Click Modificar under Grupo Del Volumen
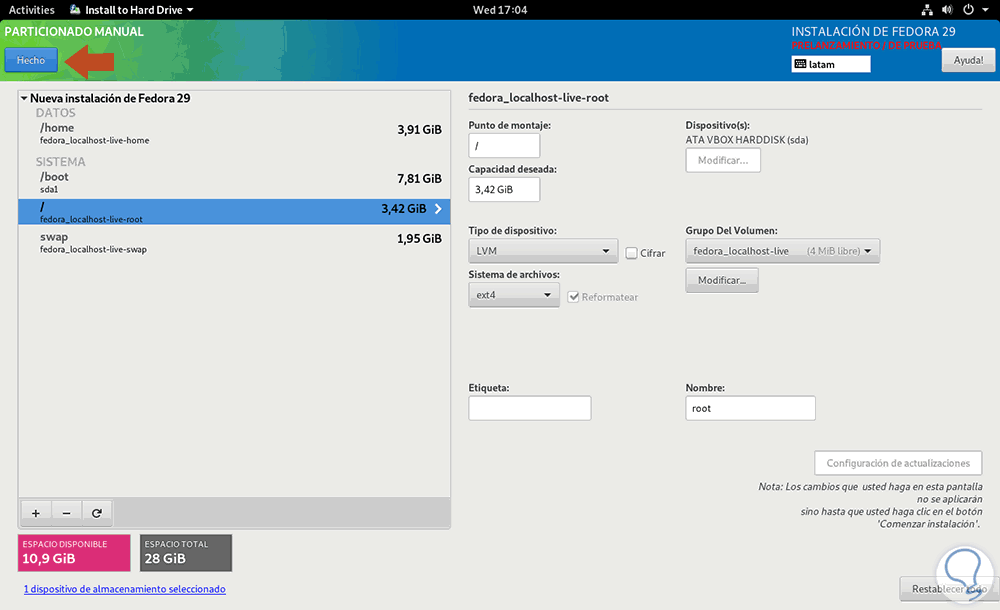This screenshot has width=1000, height=610. point(721,280)
